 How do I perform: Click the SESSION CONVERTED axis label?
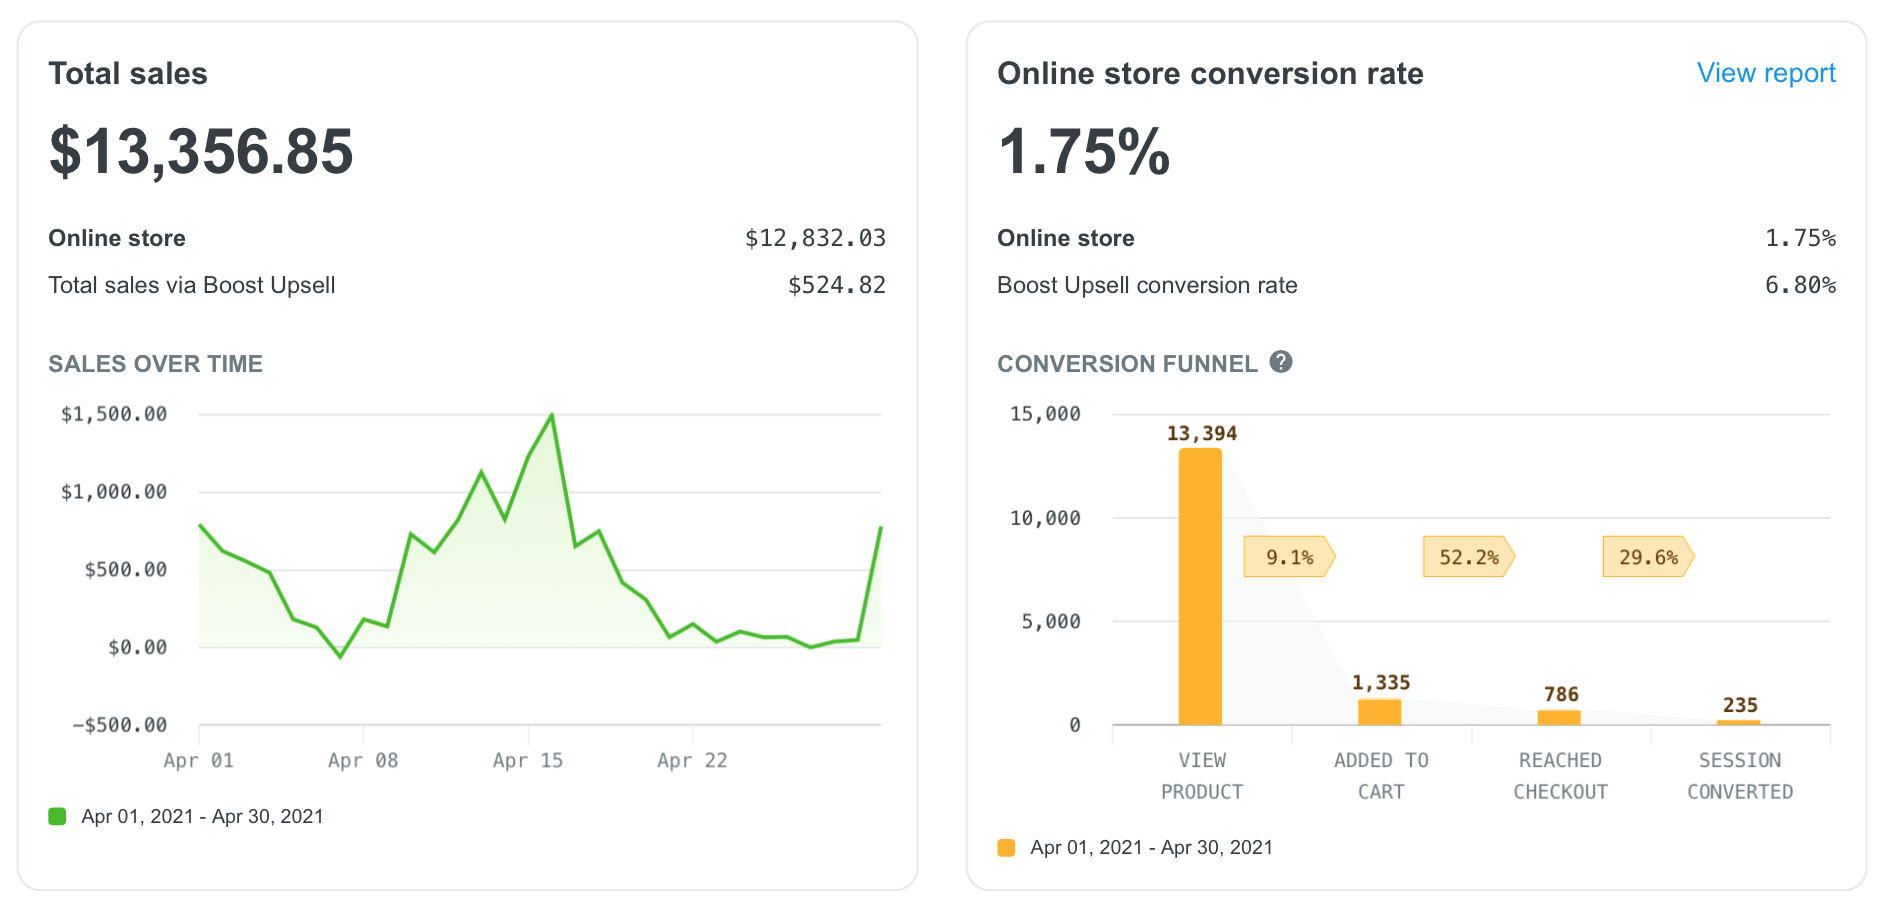1740,776
